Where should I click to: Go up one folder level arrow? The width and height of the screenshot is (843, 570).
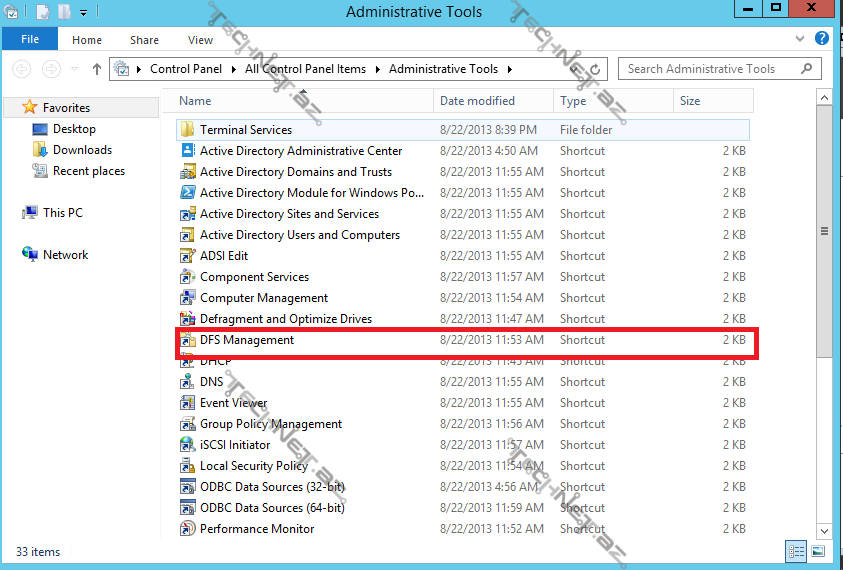click(x=97, y=69)
